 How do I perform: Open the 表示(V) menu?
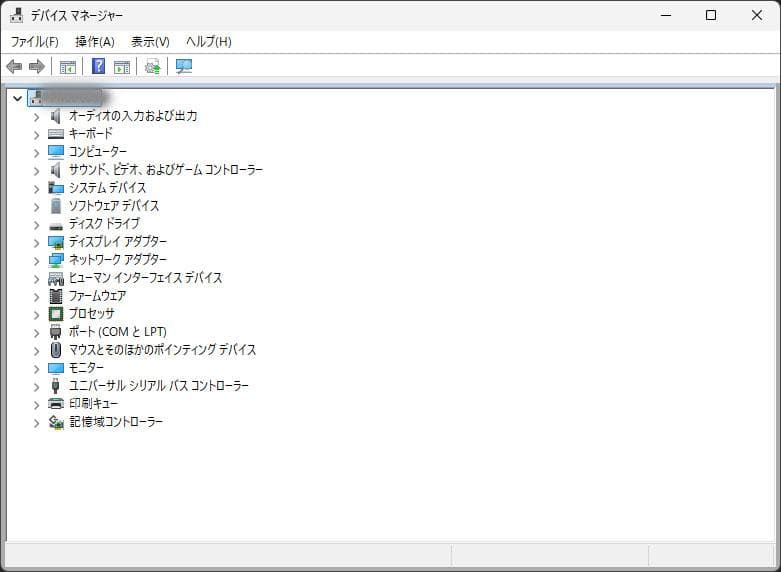[x=150, y=42]
